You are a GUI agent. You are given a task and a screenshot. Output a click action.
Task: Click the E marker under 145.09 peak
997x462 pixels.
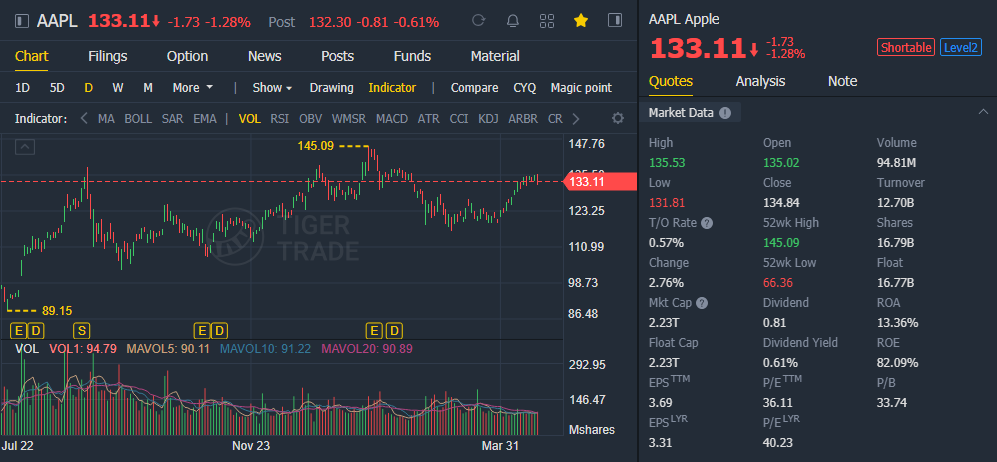click(x=374, y=330)
